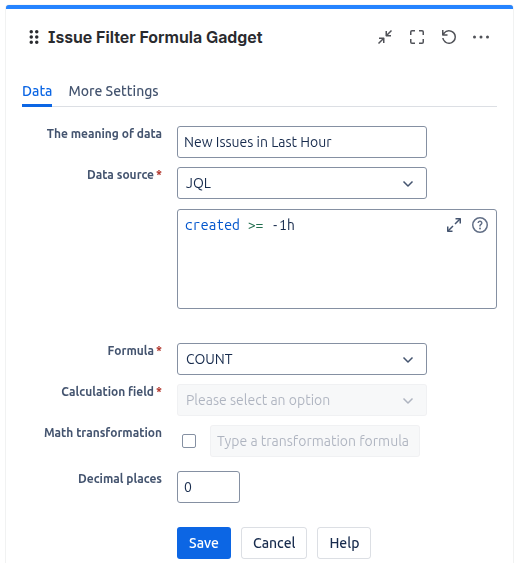
Task: Open the gadget more actions menu
Action: coord(481,37)
